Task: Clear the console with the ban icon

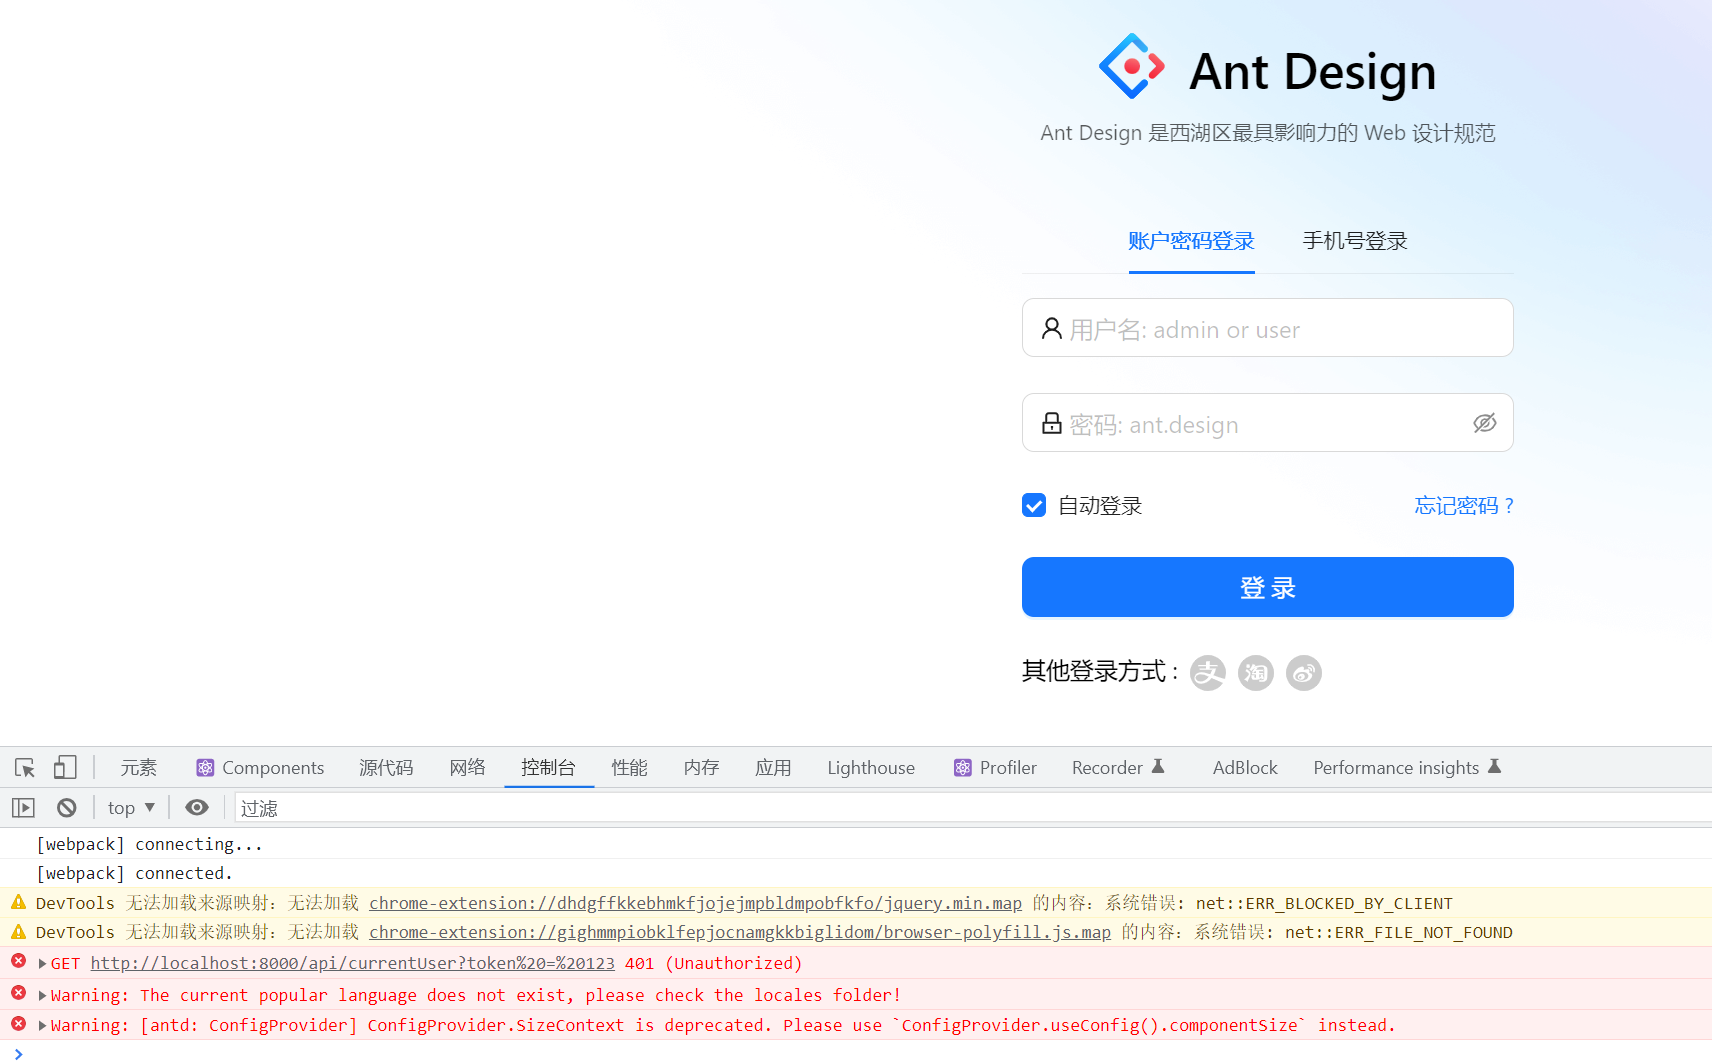Action: tap(67, 808)
